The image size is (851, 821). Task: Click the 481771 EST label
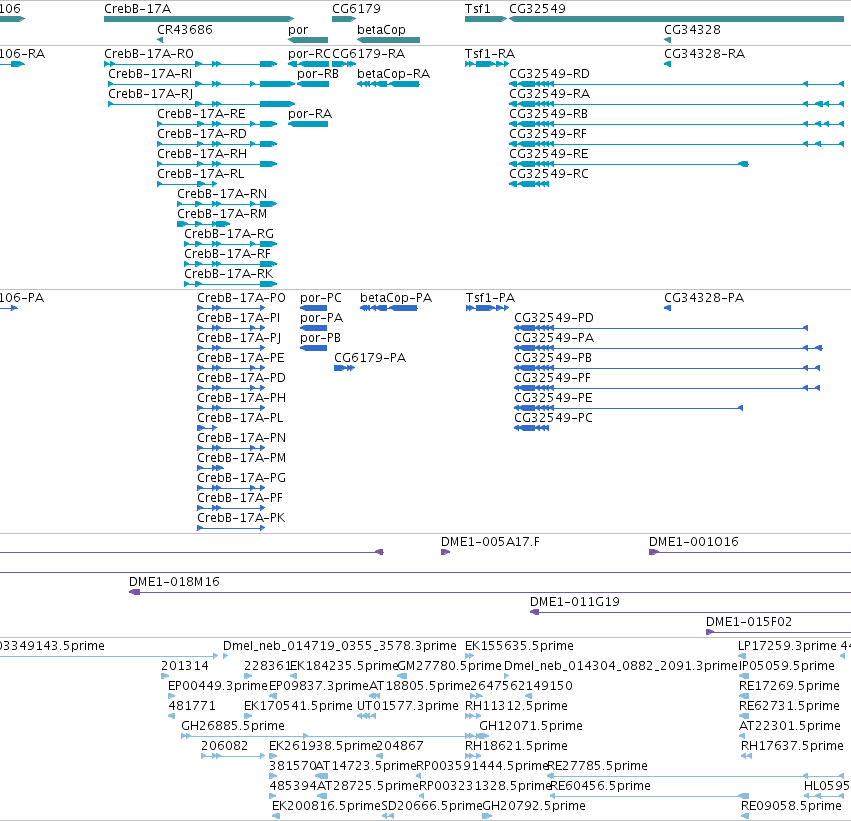pos(192,706)
